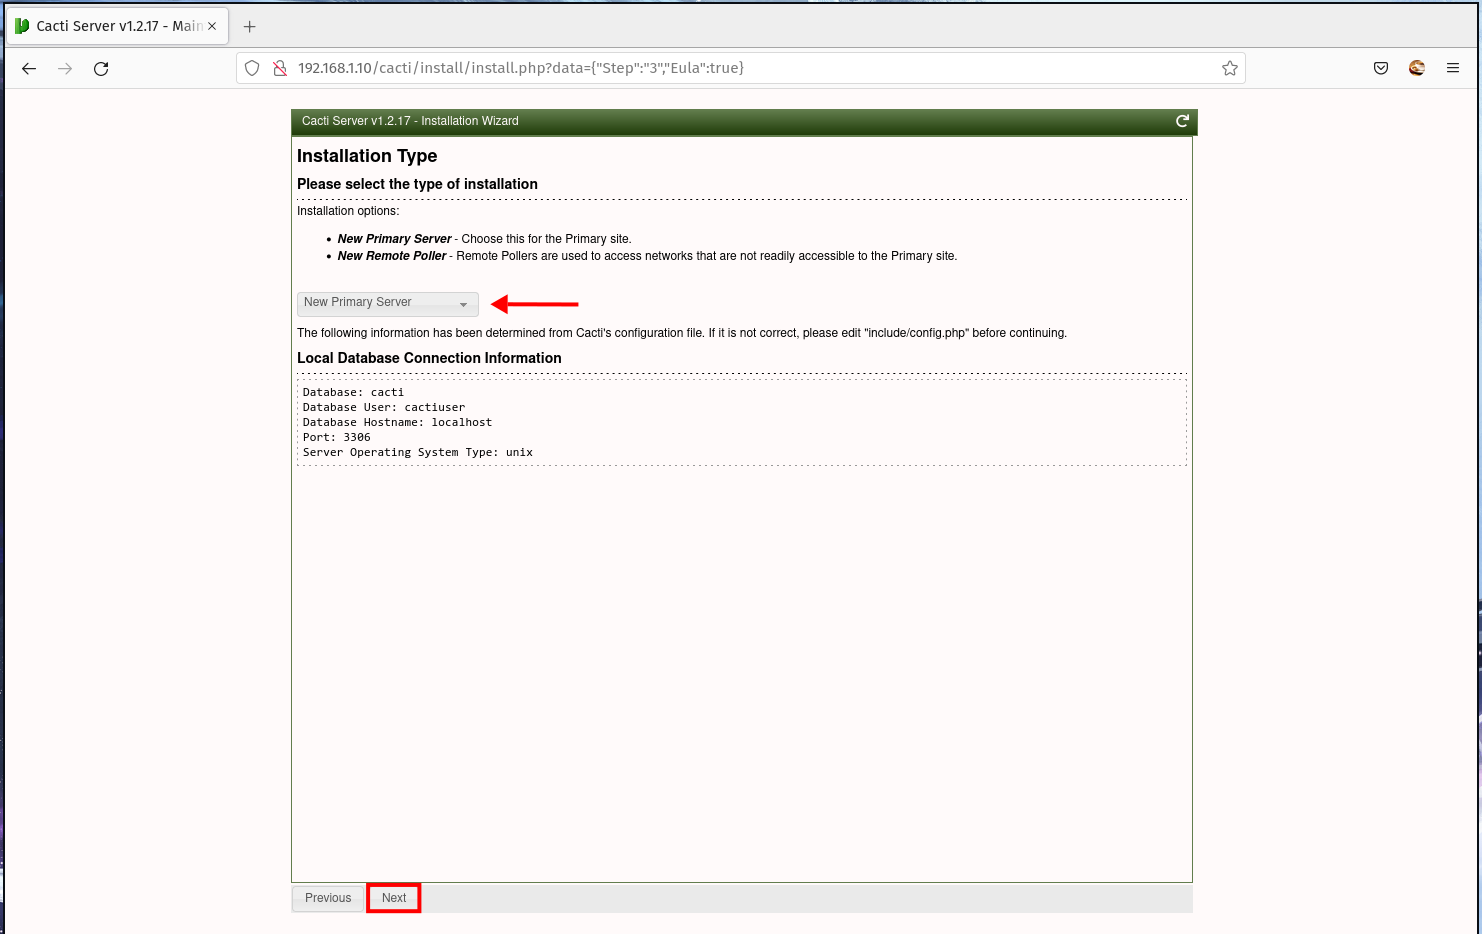Click the refresh icon on the wizard header

1182,121
